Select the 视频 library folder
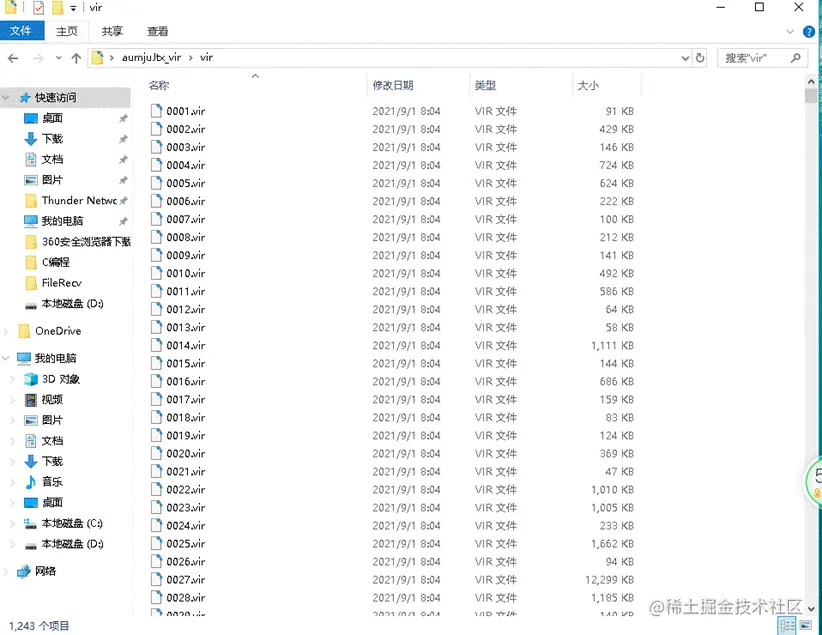Image resolution: width=822 pixels, height=635 pixels. point(52,400)
